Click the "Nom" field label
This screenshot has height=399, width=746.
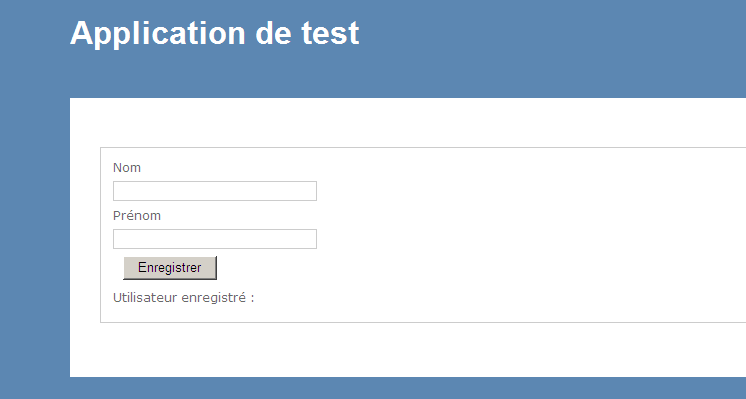(127, 167)
